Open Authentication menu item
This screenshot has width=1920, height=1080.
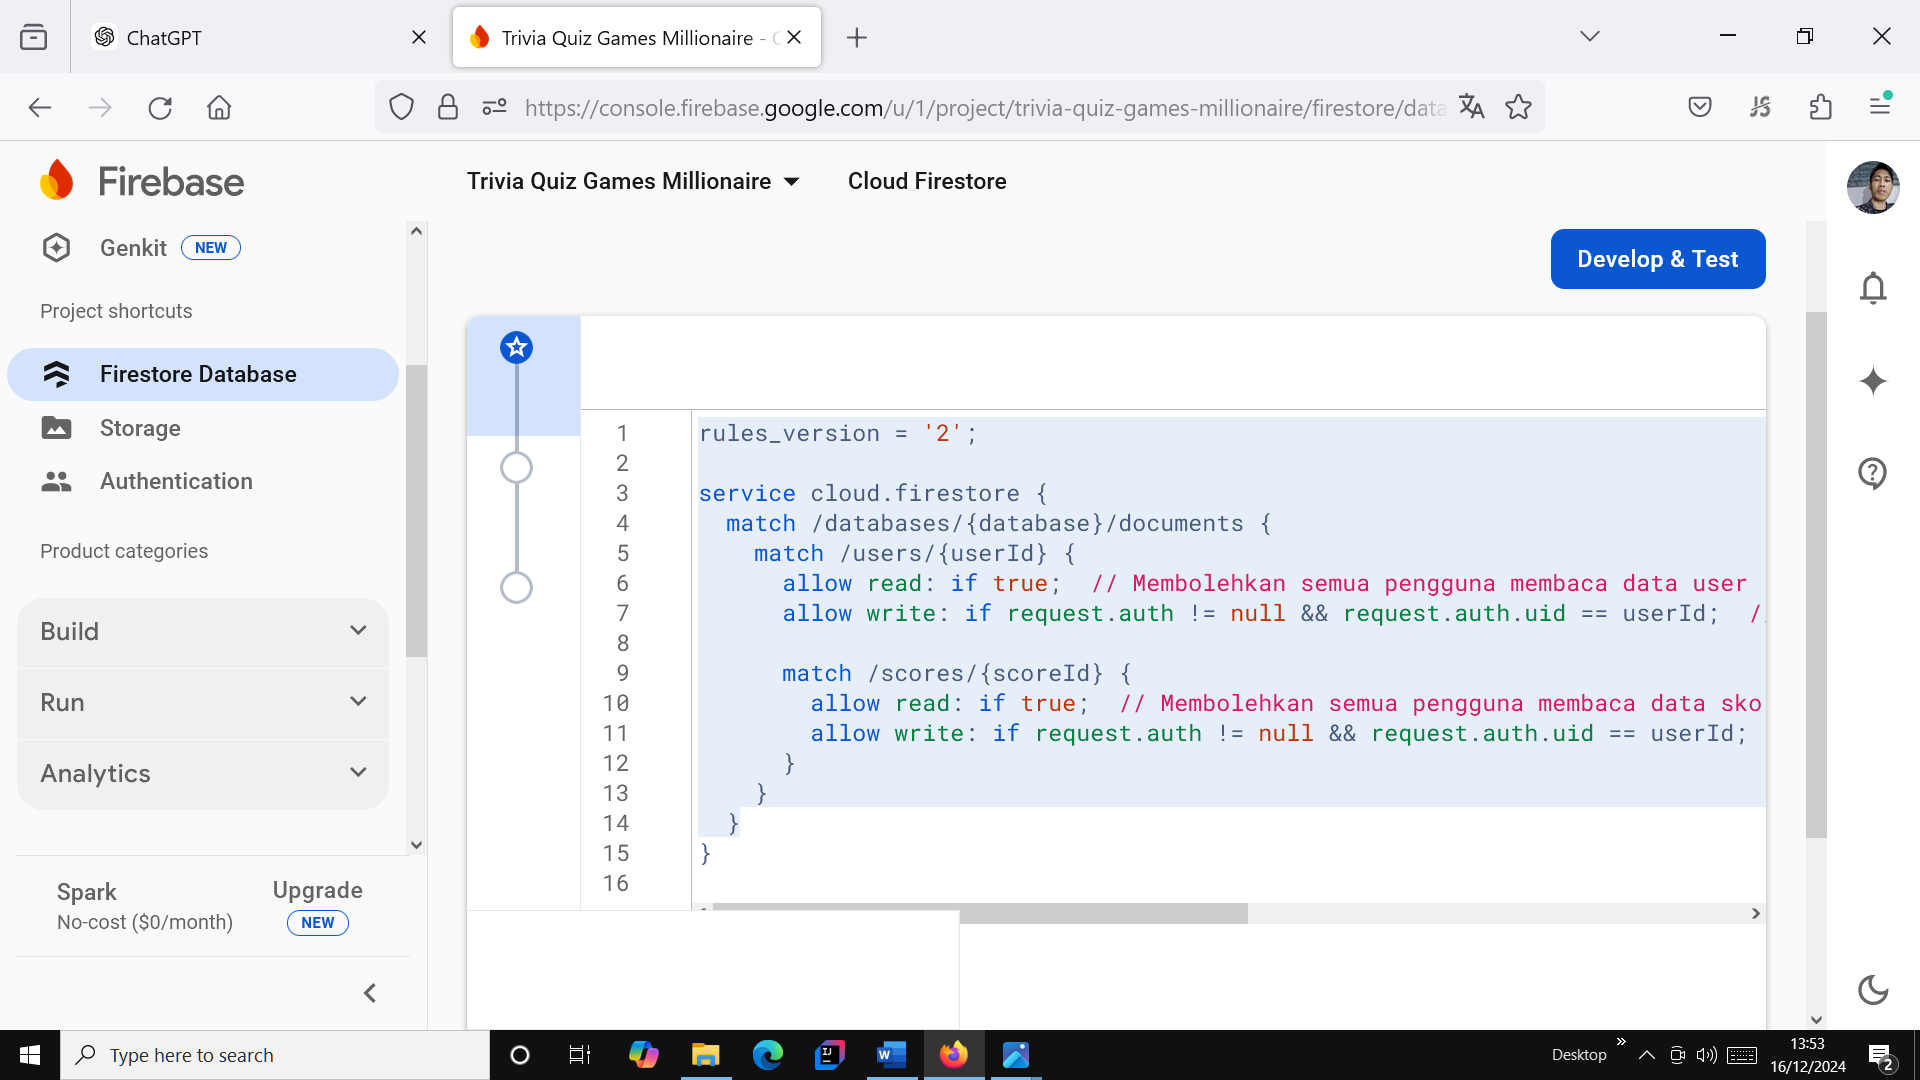coord(203,481)
